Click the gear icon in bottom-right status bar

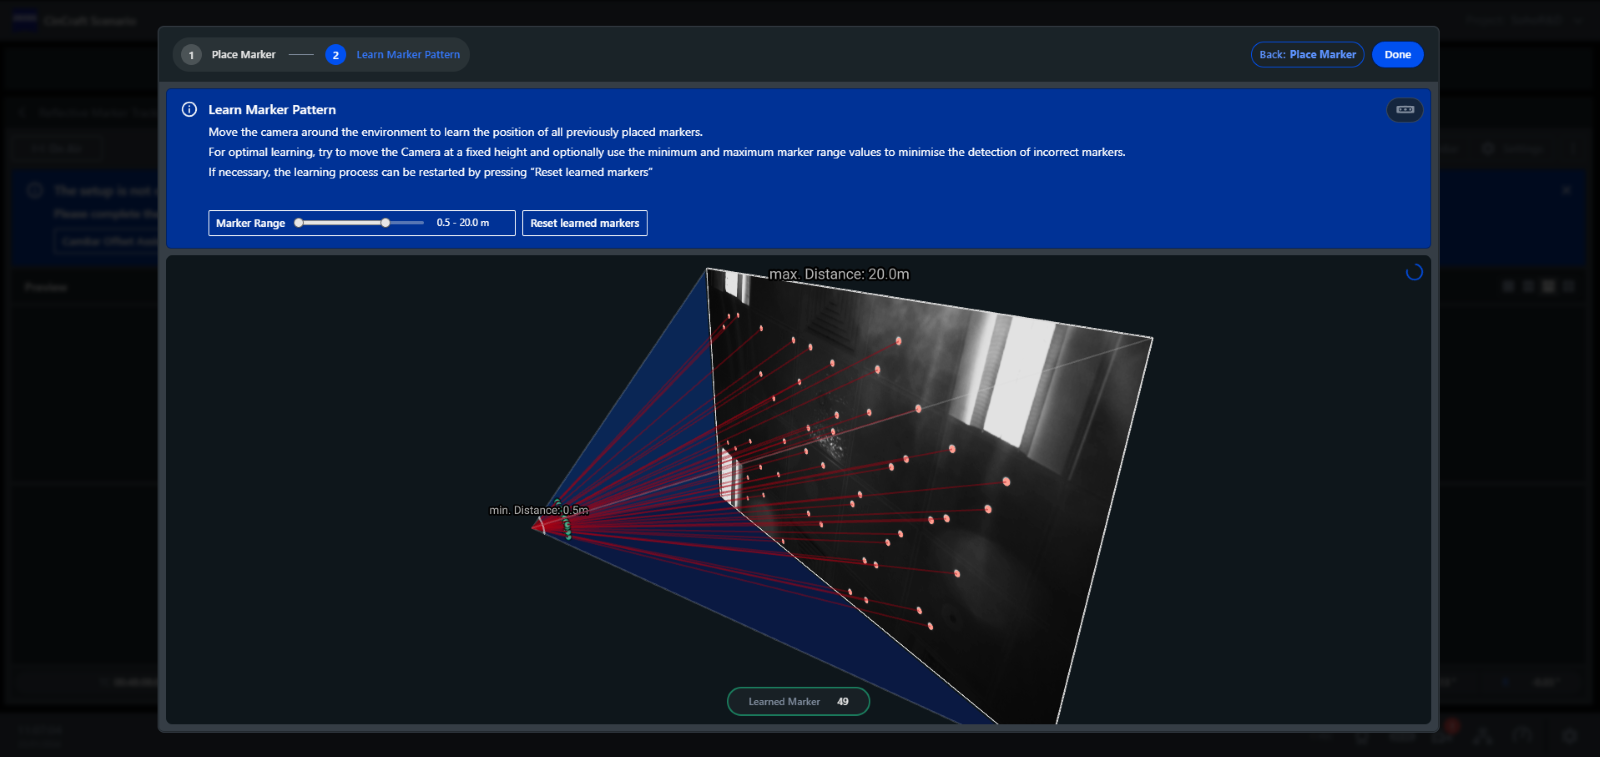point(1569,736)
